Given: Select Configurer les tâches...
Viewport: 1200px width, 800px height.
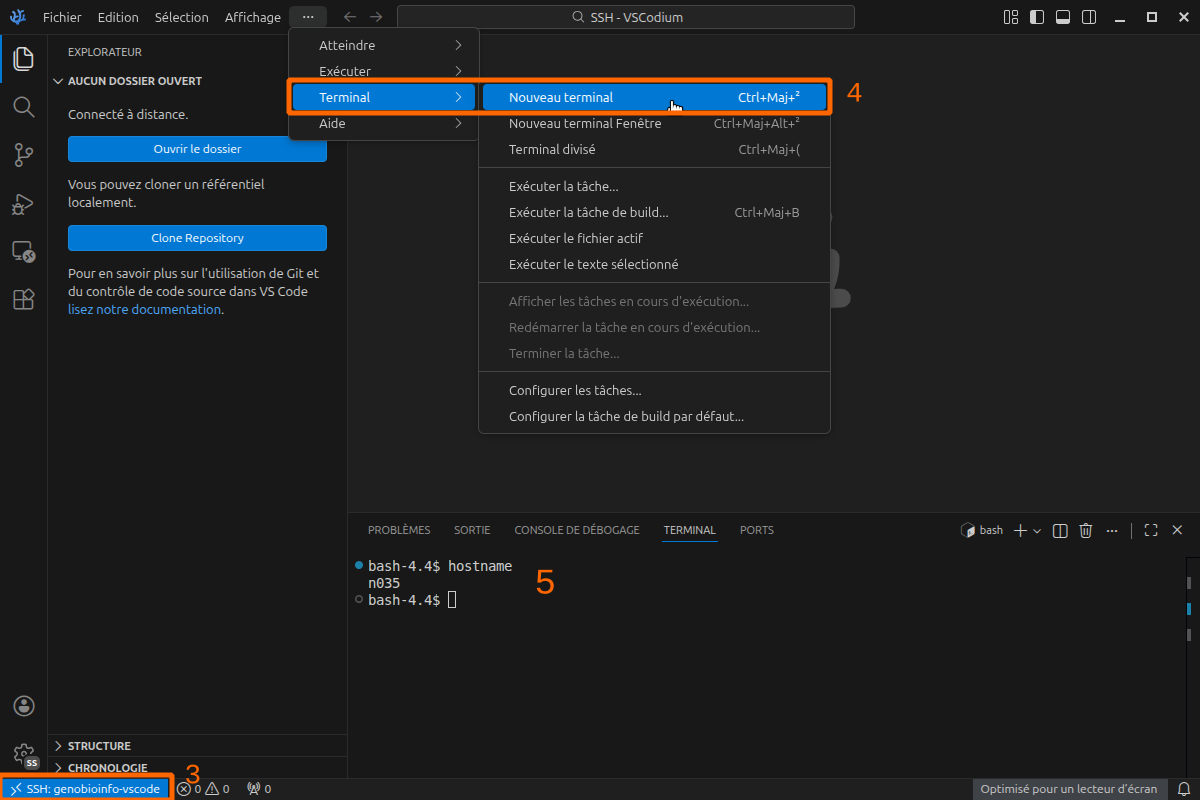Looking at the screenshot, I should [x=654, y=390].
